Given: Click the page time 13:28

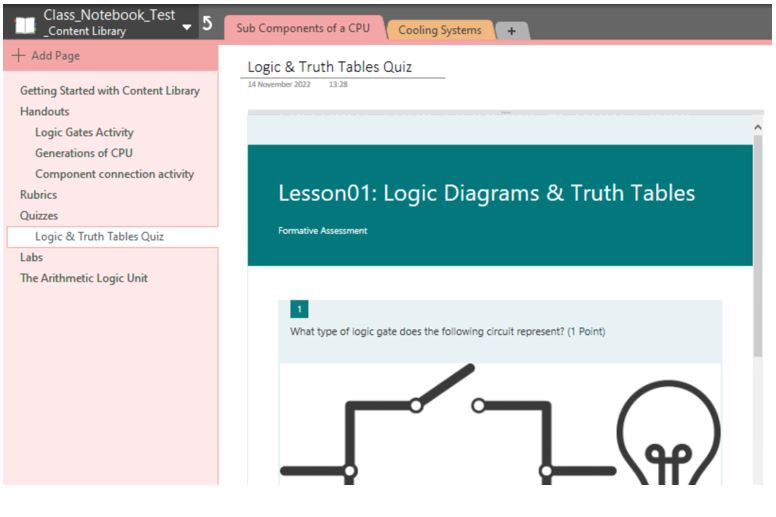Looking at the screenshot, I should (338, 85).
